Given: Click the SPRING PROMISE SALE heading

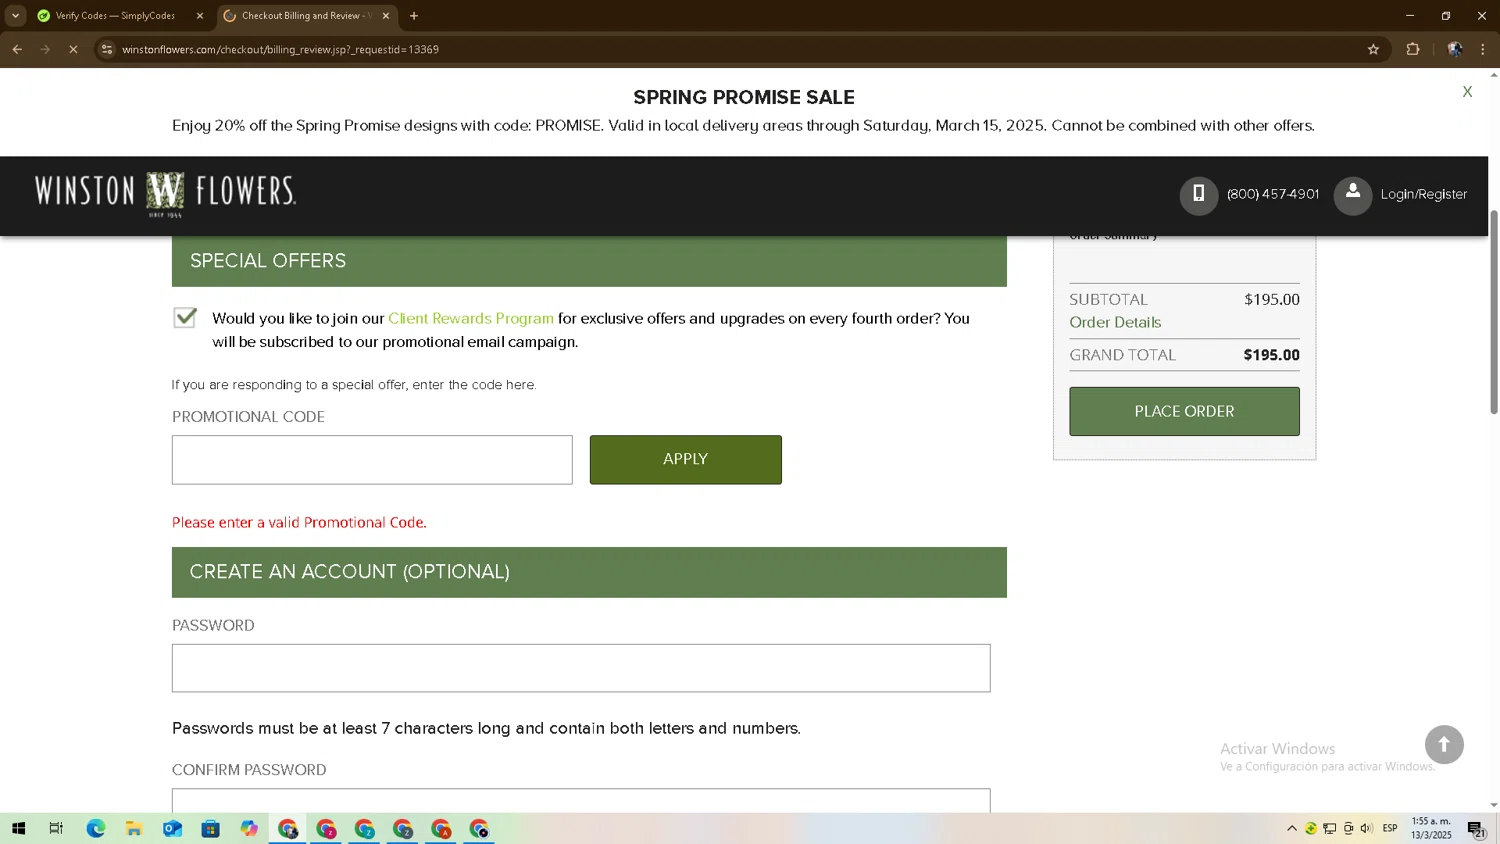Looking at the screenshot, I should 744,97.
